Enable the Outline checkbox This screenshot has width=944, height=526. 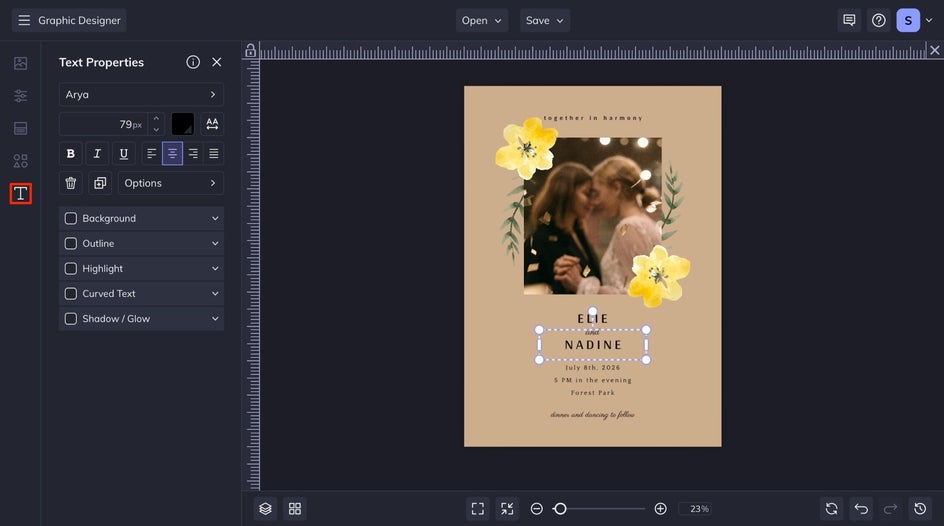70,244
